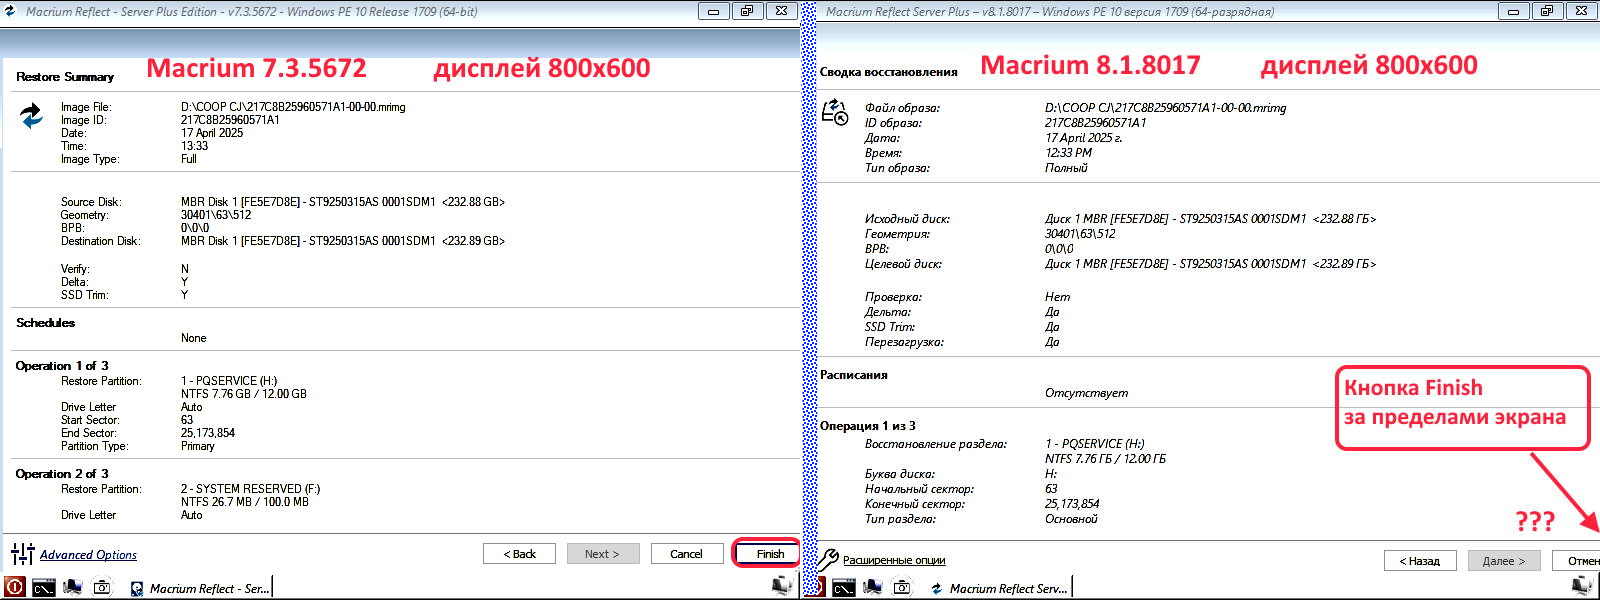Viewport: 1600px width, 600px height.
Task: Click the '< Назад' button
Action: [1420, 560]
